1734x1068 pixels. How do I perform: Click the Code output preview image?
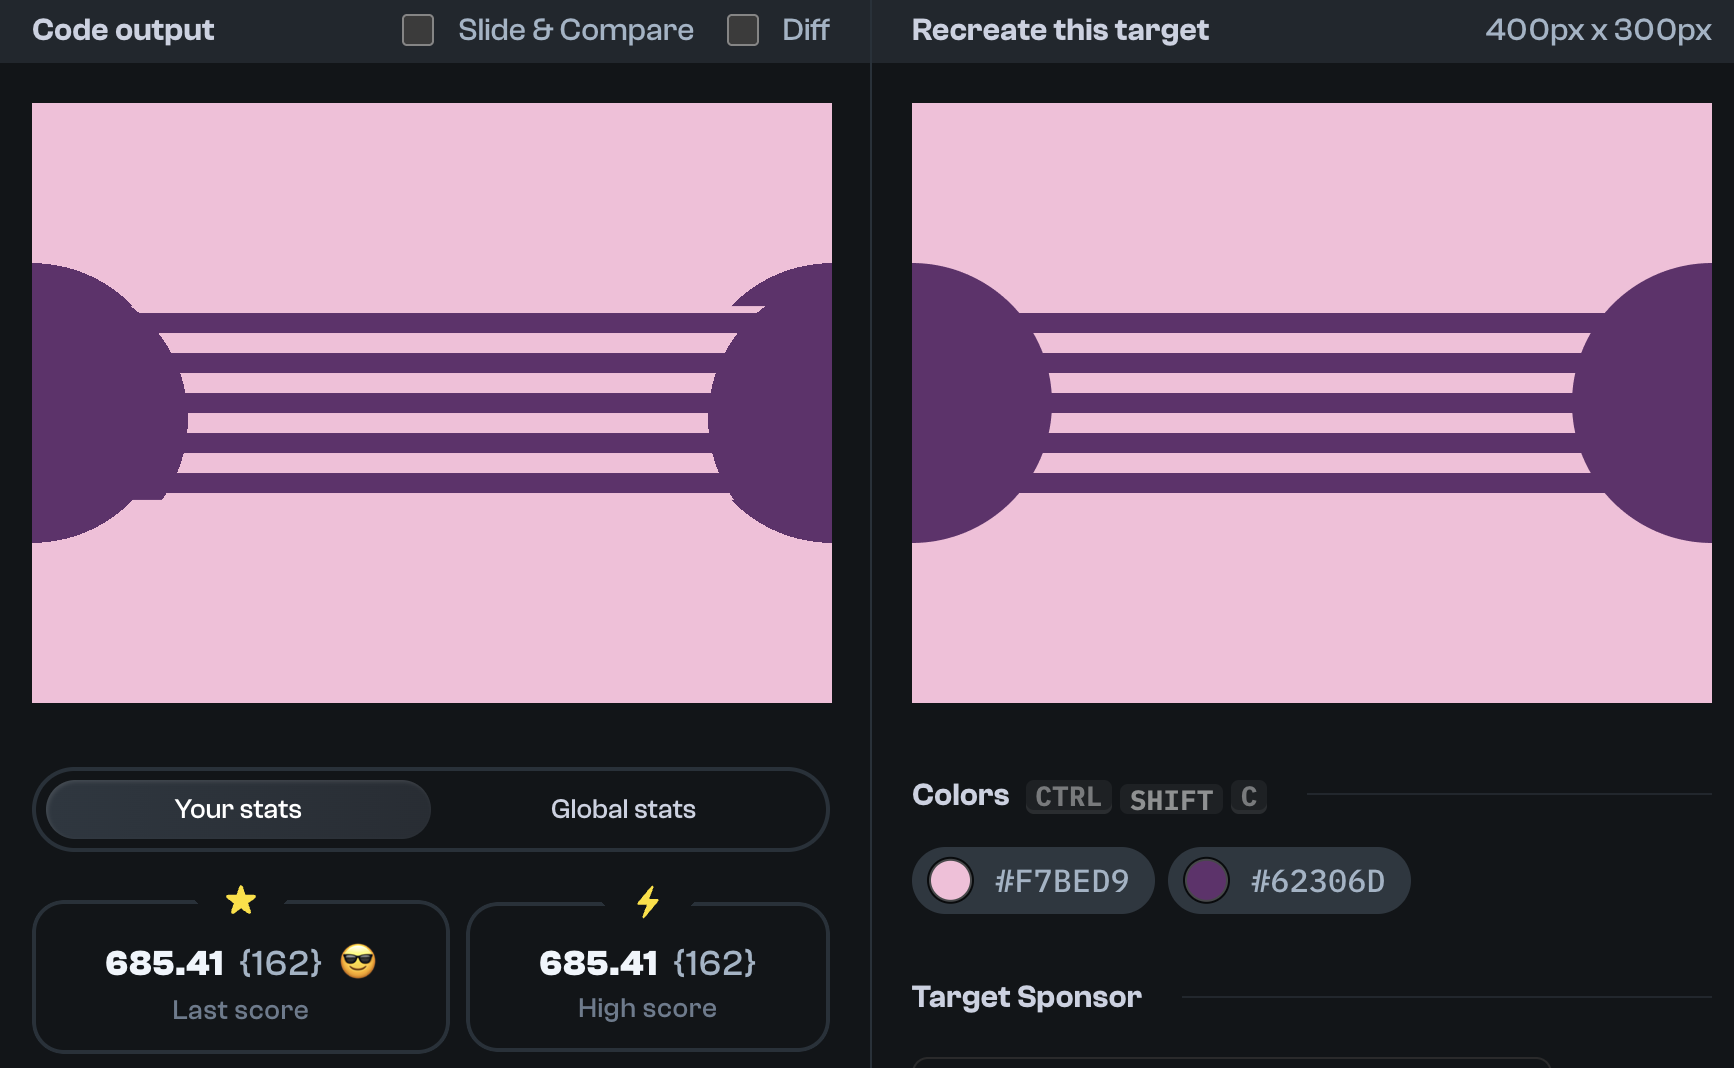(432, 403)
